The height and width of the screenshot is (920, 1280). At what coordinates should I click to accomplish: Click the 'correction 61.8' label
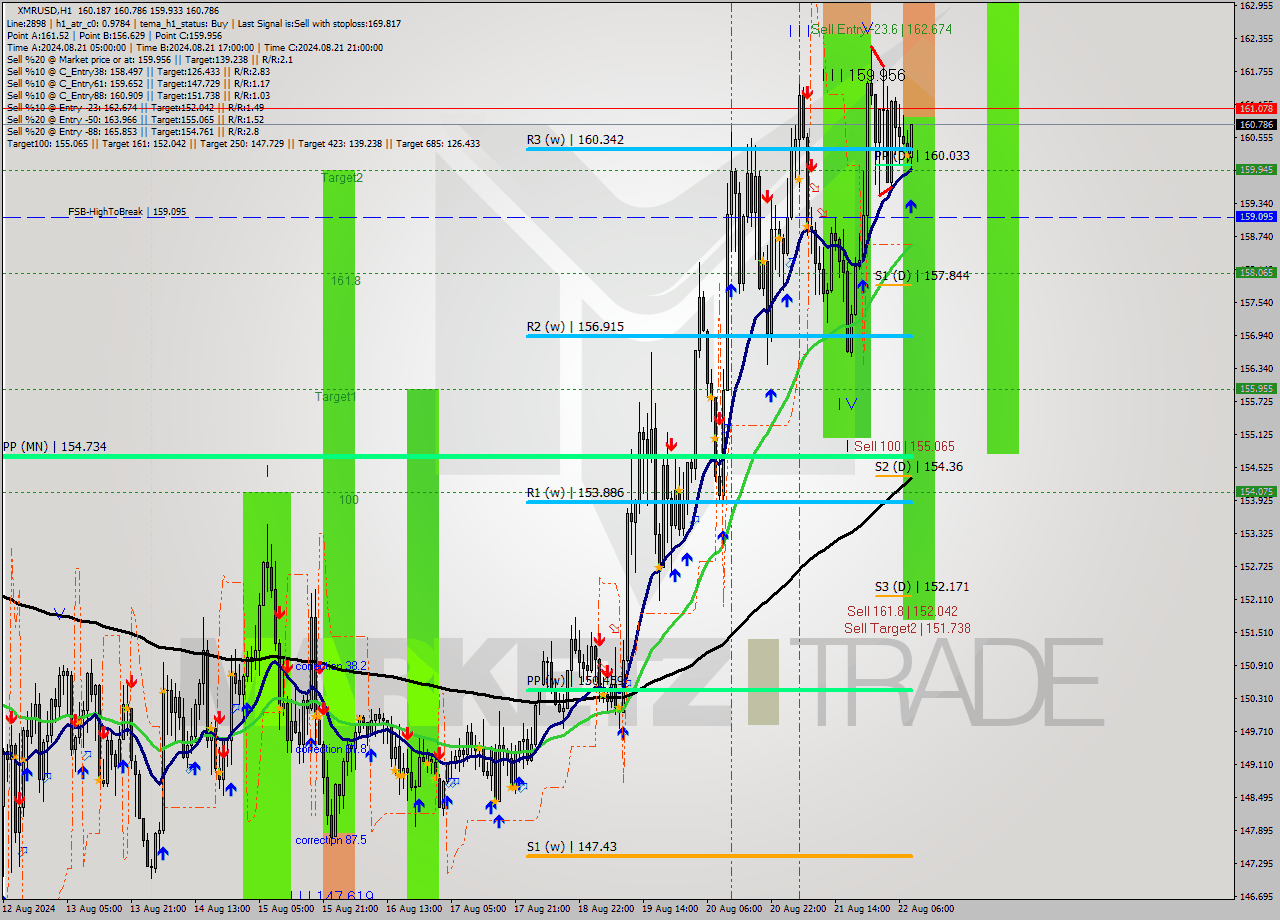click(x=330, y=749)
